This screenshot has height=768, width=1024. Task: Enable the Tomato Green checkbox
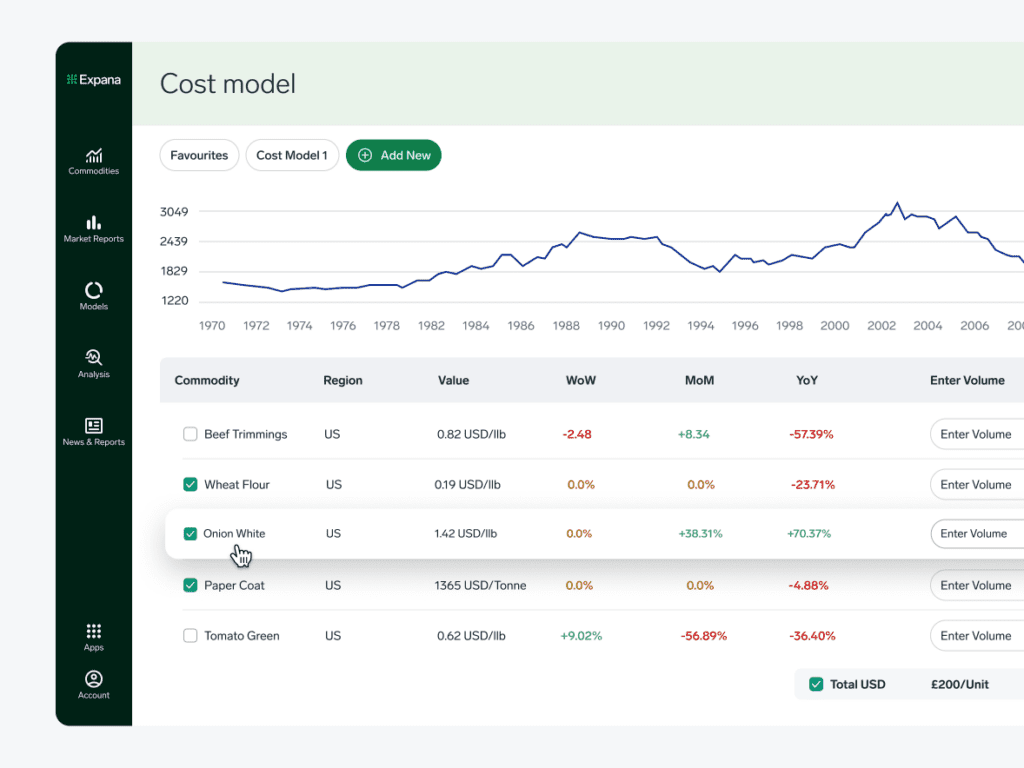pos(190,636)
